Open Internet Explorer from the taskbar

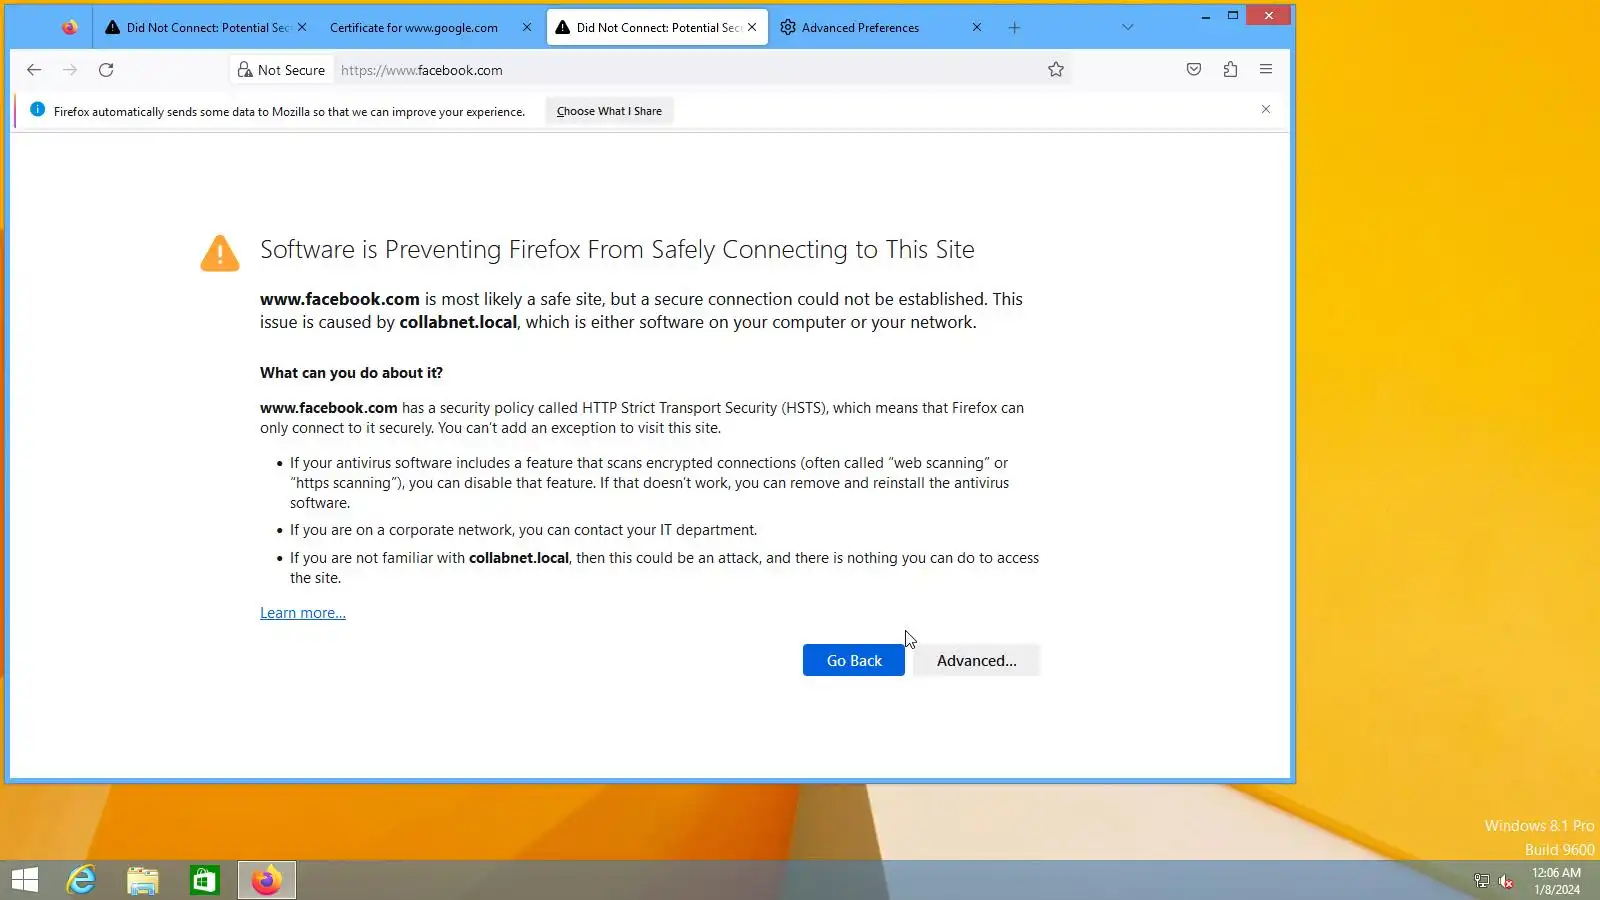pos(81,880)
